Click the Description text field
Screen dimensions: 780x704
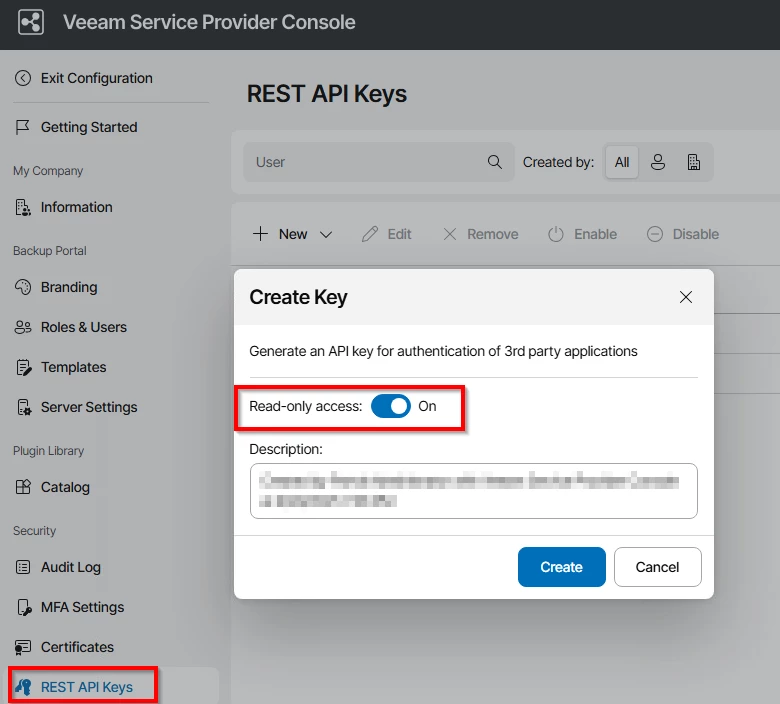(x=473, y=491)
